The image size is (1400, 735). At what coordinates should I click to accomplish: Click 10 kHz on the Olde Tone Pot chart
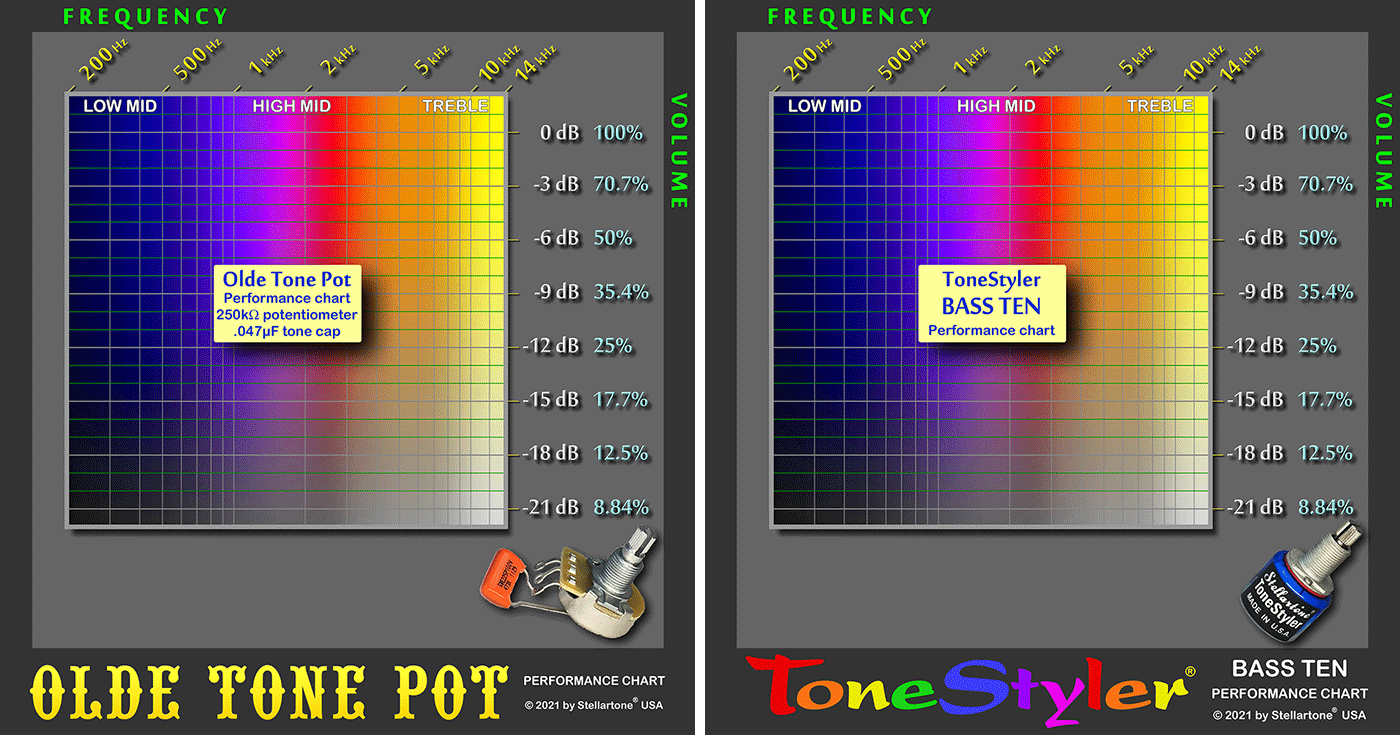coord(497,62)
